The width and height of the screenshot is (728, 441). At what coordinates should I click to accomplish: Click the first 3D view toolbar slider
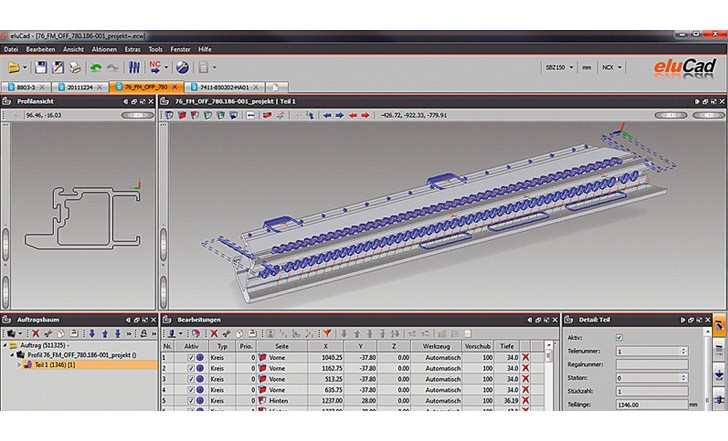coord(670,115)
